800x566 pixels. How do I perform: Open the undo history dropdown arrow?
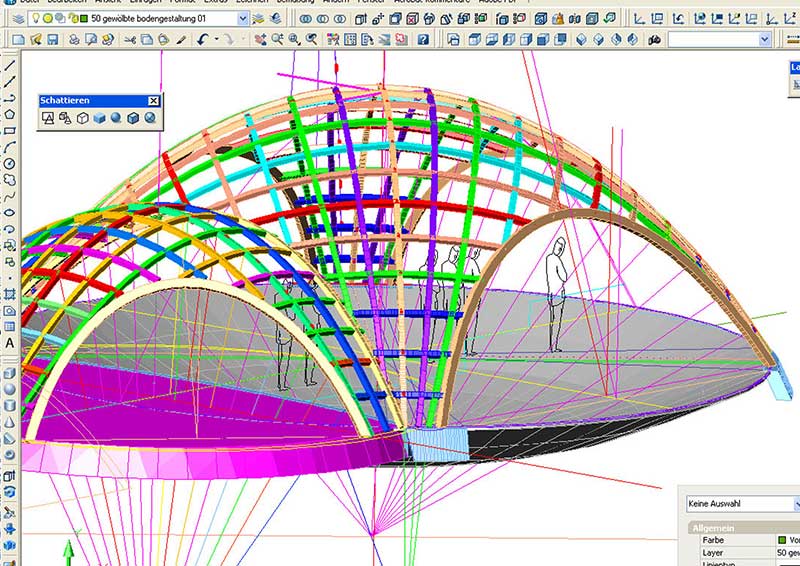click(217, 39)
